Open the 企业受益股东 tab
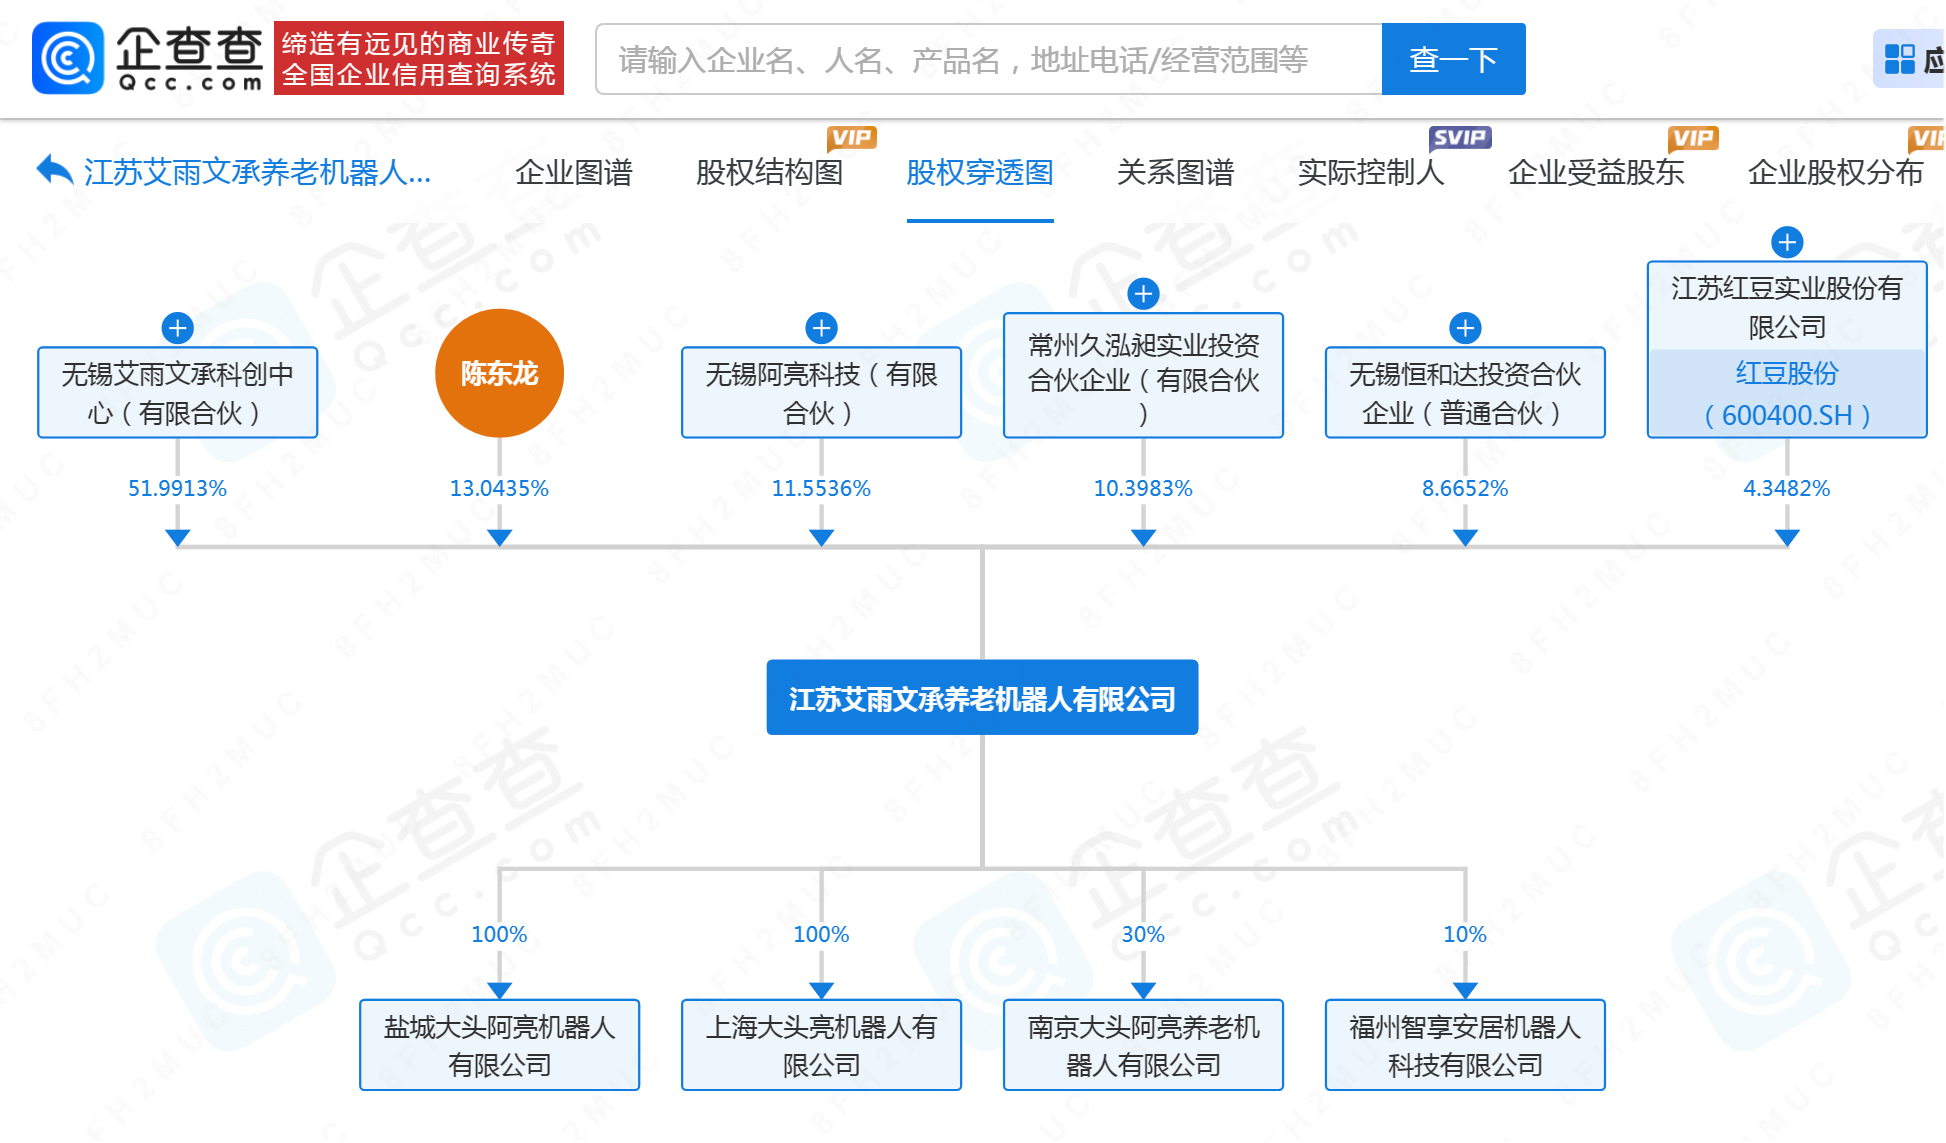This screenshot has width=1946, height=1143. [1596, 172]
